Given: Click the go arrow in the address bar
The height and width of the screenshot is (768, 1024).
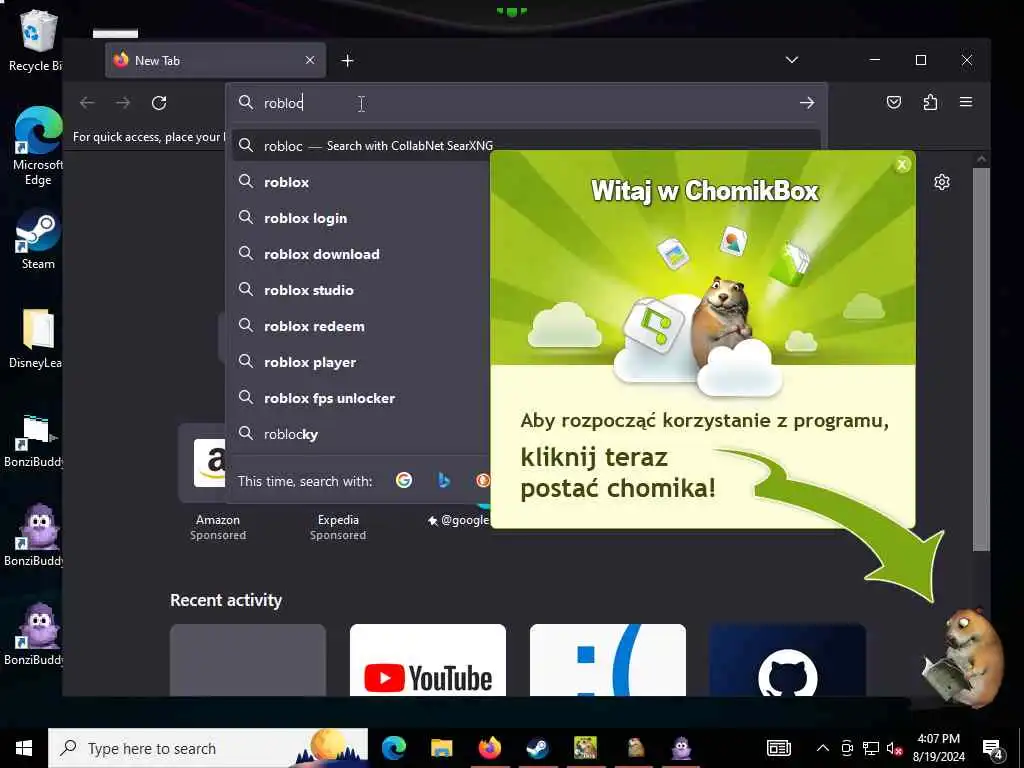Looking at the screenshot, I should [807, 103].
